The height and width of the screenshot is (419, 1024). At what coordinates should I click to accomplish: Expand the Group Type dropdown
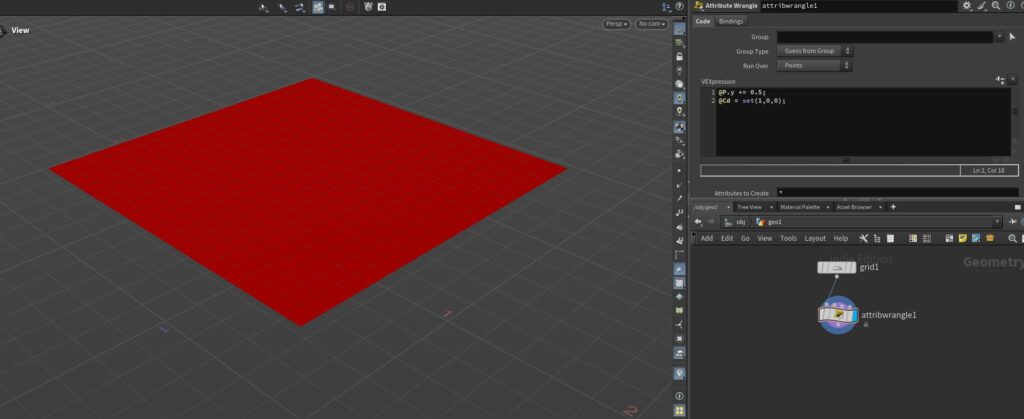(815, 51)
